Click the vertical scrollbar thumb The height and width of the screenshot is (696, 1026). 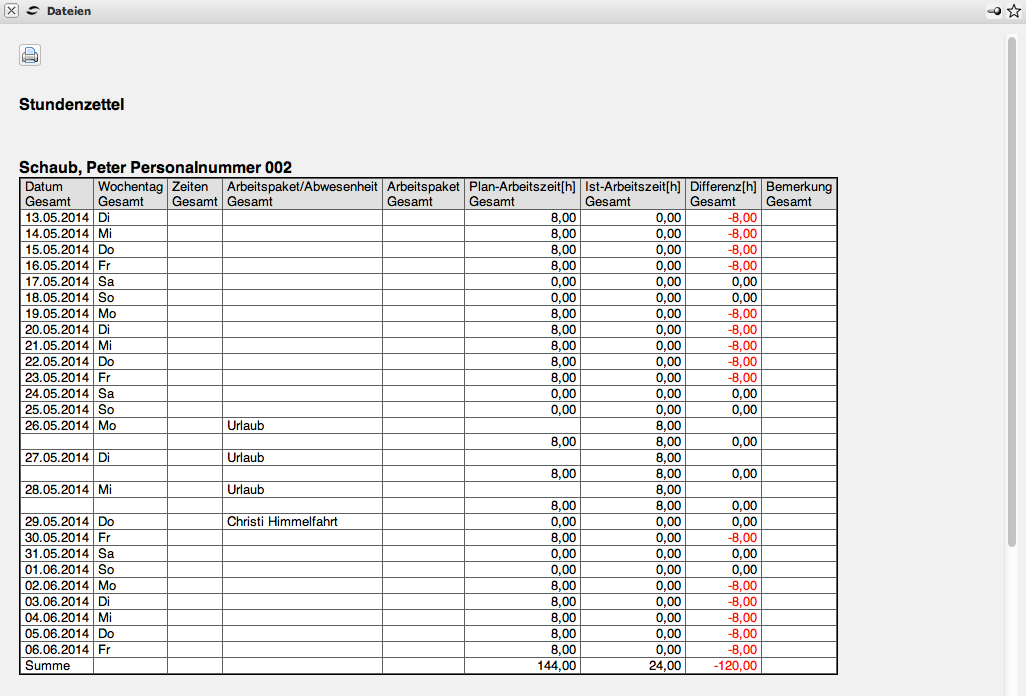(1012, 290)
